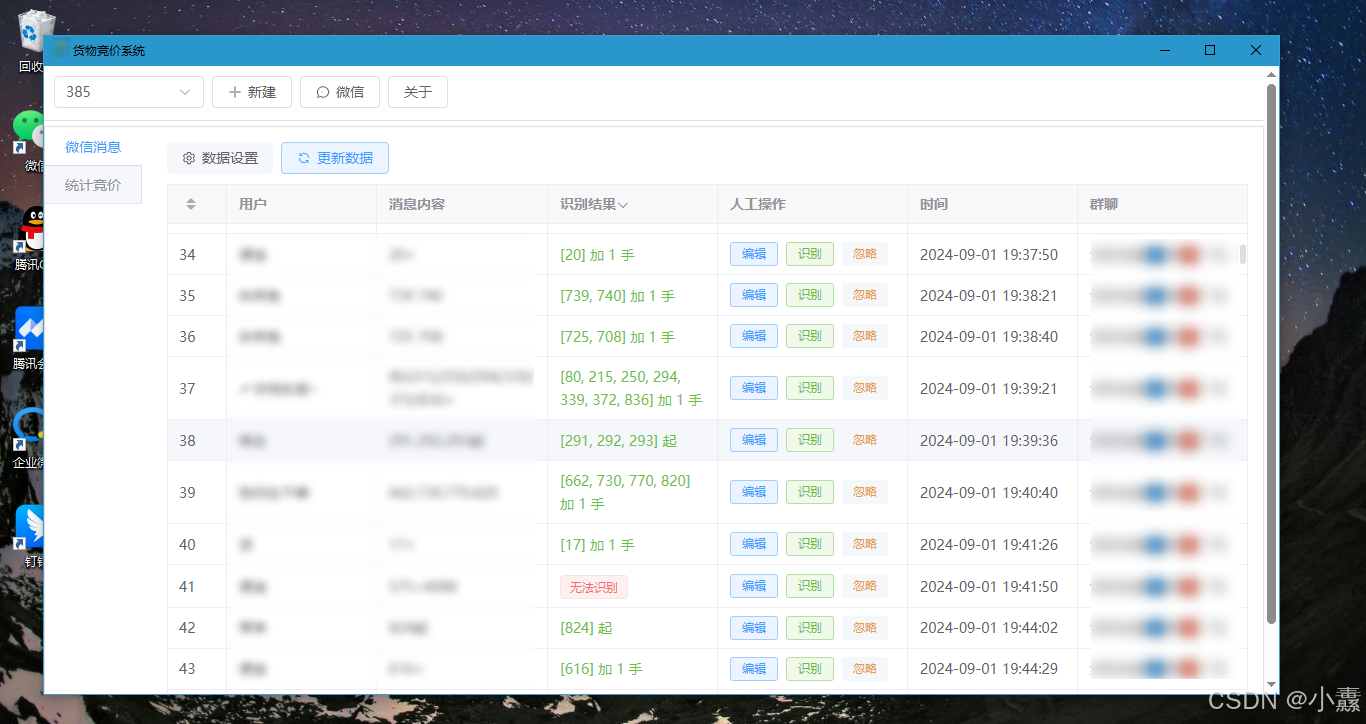Viewport: 1366px width, 724px height.
Task: Click 识别 in row 43
Action: [810, 669]
